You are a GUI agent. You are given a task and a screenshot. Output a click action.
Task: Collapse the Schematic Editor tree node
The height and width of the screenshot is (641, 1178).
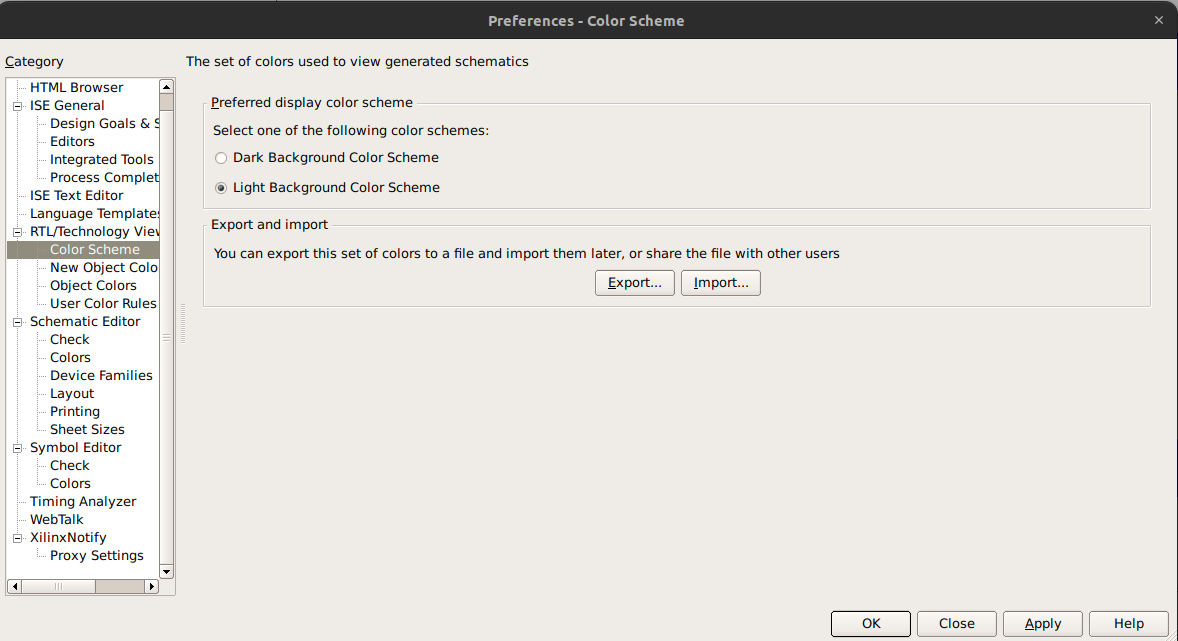click(x=17, y=322)
